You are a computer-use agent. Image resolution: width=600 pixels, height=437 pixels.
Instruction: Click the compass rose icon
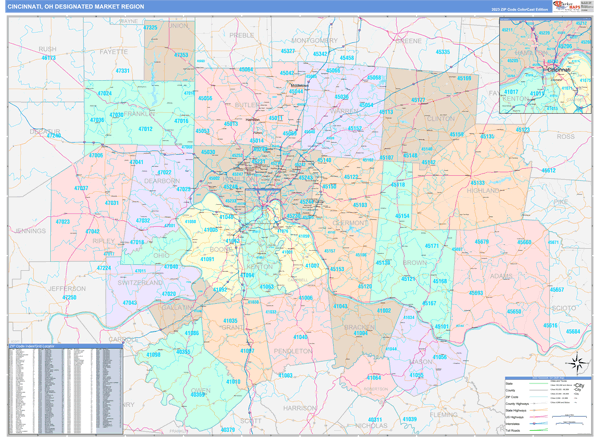point(577,363)
